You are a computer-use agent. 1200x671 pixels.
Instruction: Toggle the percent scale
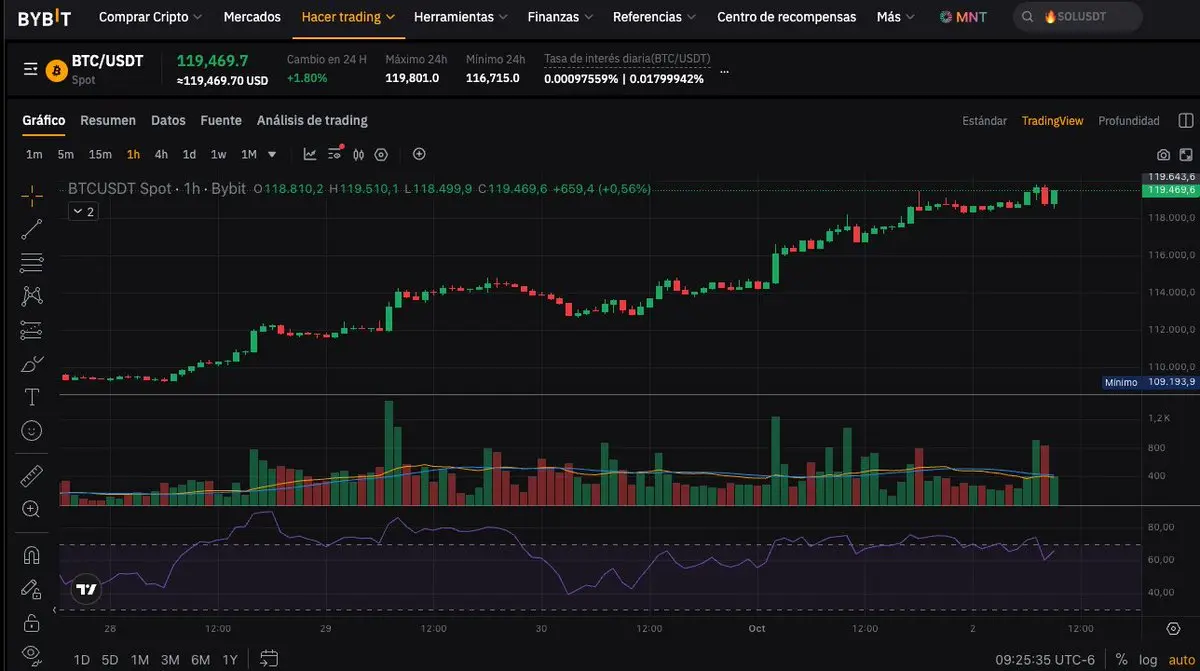coord(1121,659)
